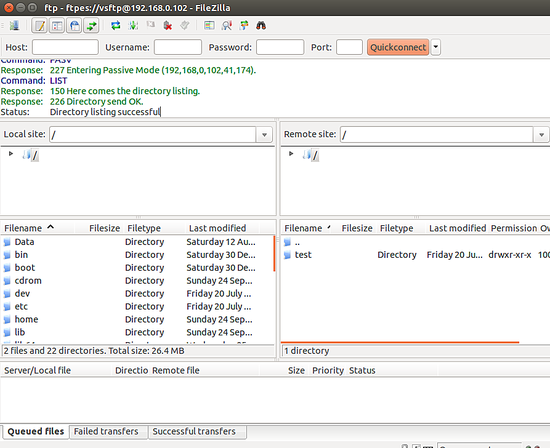Open the binoculars file search icon
Image resolution: width=550 pixels, height=448 pixels.
tap(261, 26)
